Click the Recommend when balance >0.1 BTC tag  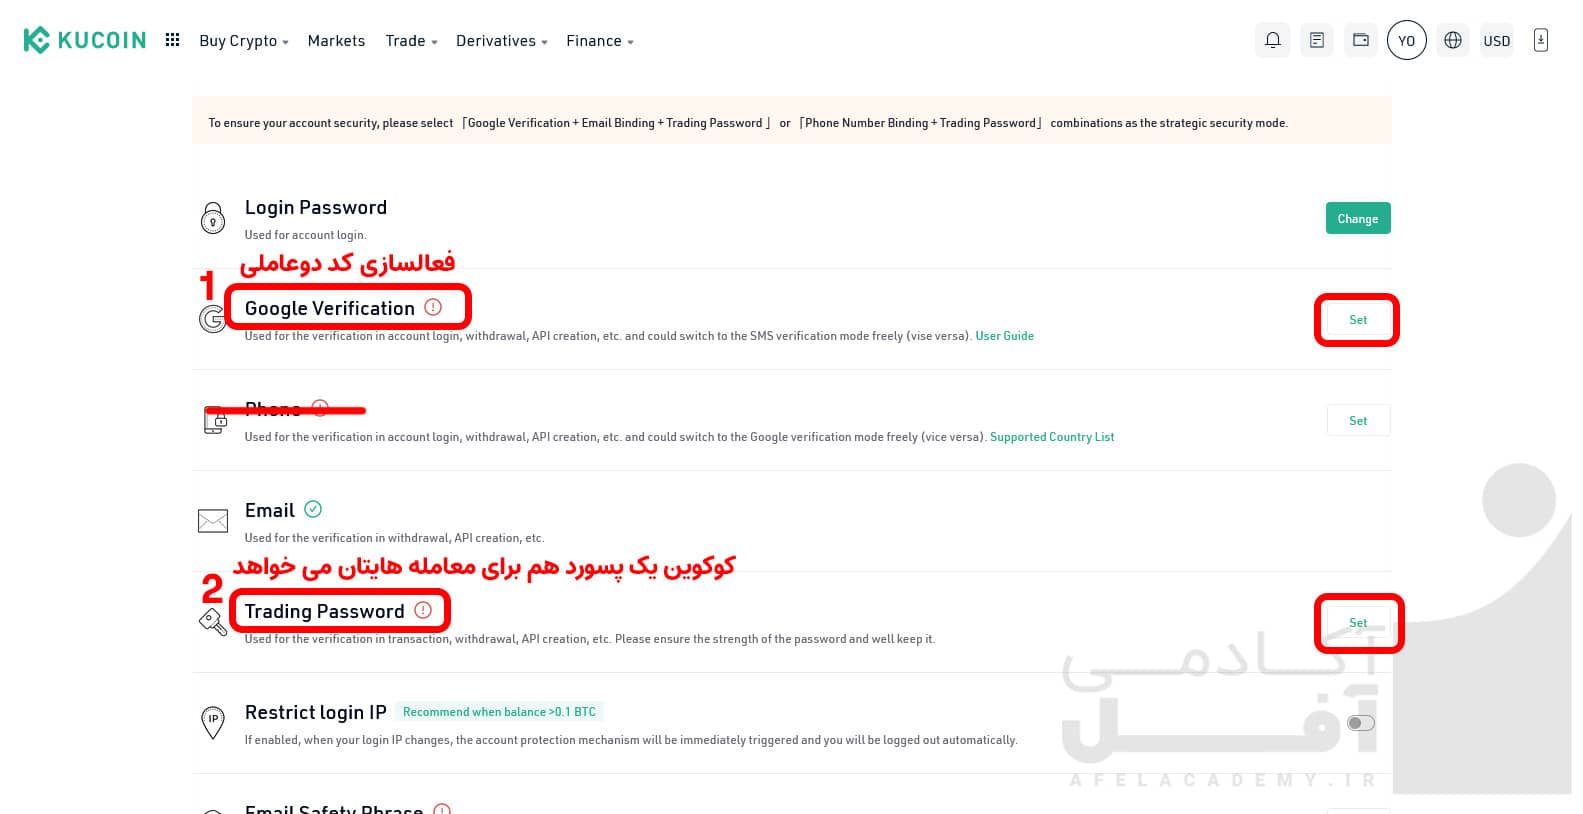[499, 712]
